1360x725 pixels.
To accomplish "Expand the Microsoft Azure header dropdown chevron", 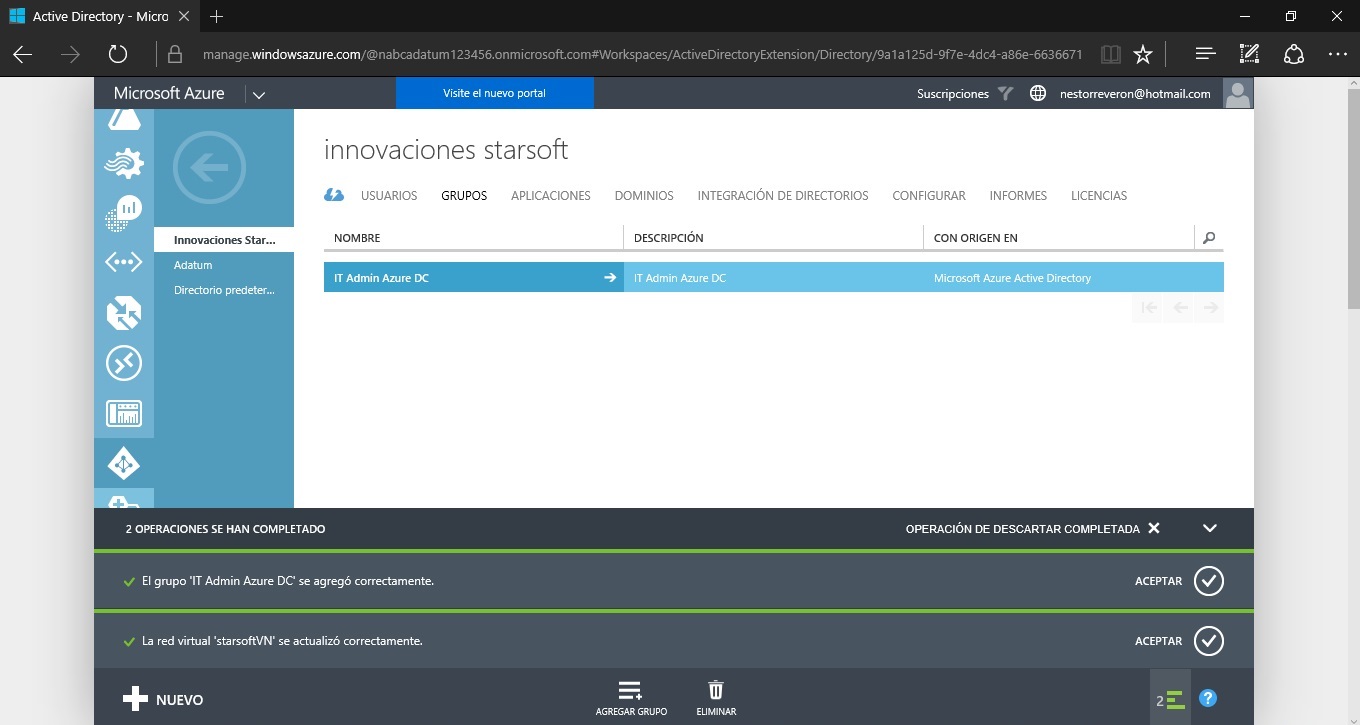I will (x=259, y=95).
